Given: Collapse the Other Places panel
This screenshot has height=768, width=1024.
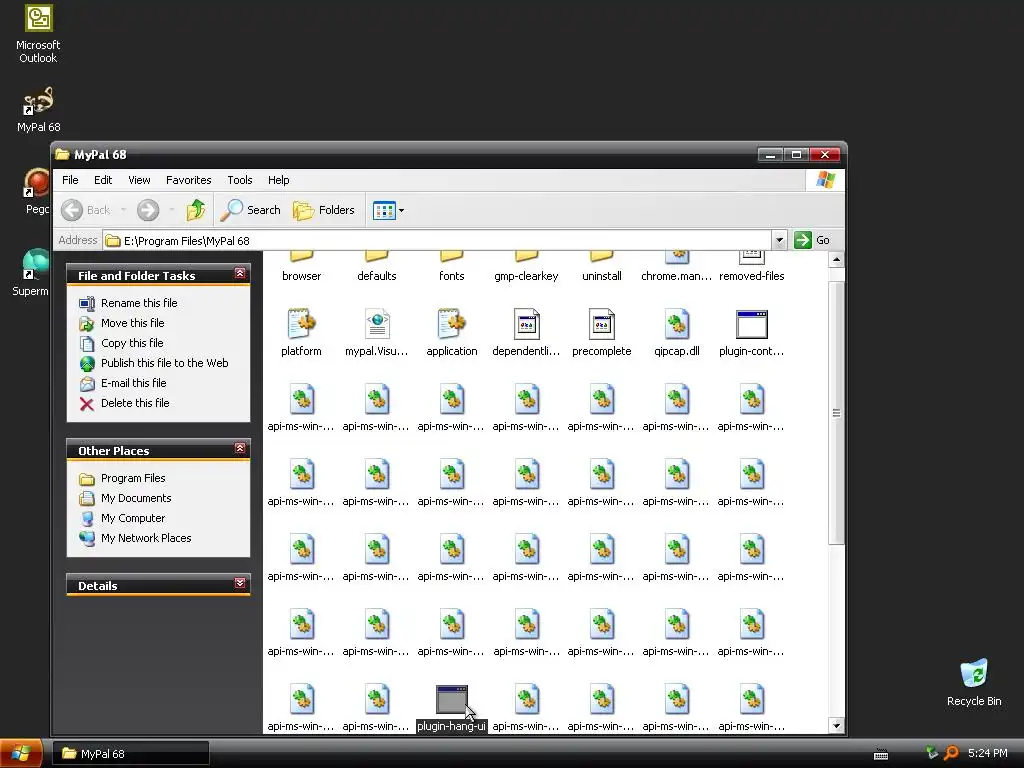Looking at the screenshot, I should (x=240, y=448).
